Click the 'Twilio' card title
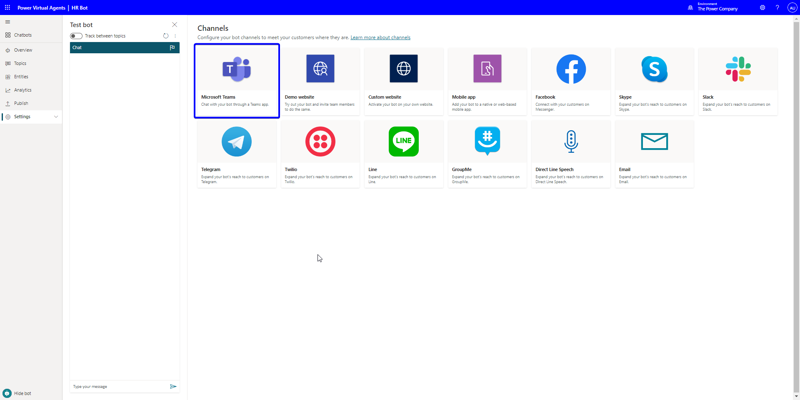The width and height of the screenshot is (800, 400). pos(291,169)
